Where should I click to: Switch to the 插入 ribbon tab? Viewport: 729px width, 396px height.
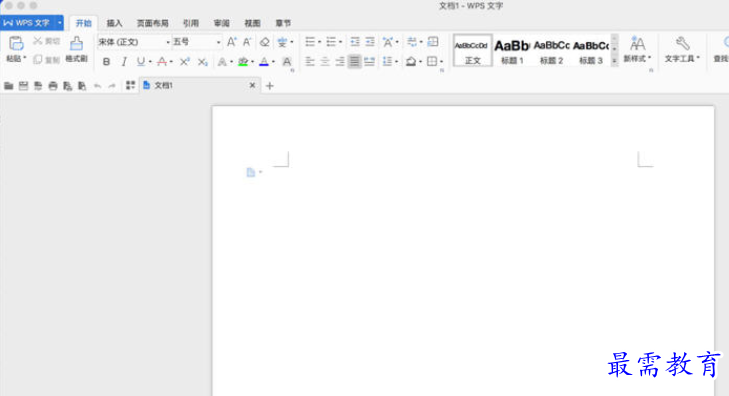coord(114,23)
